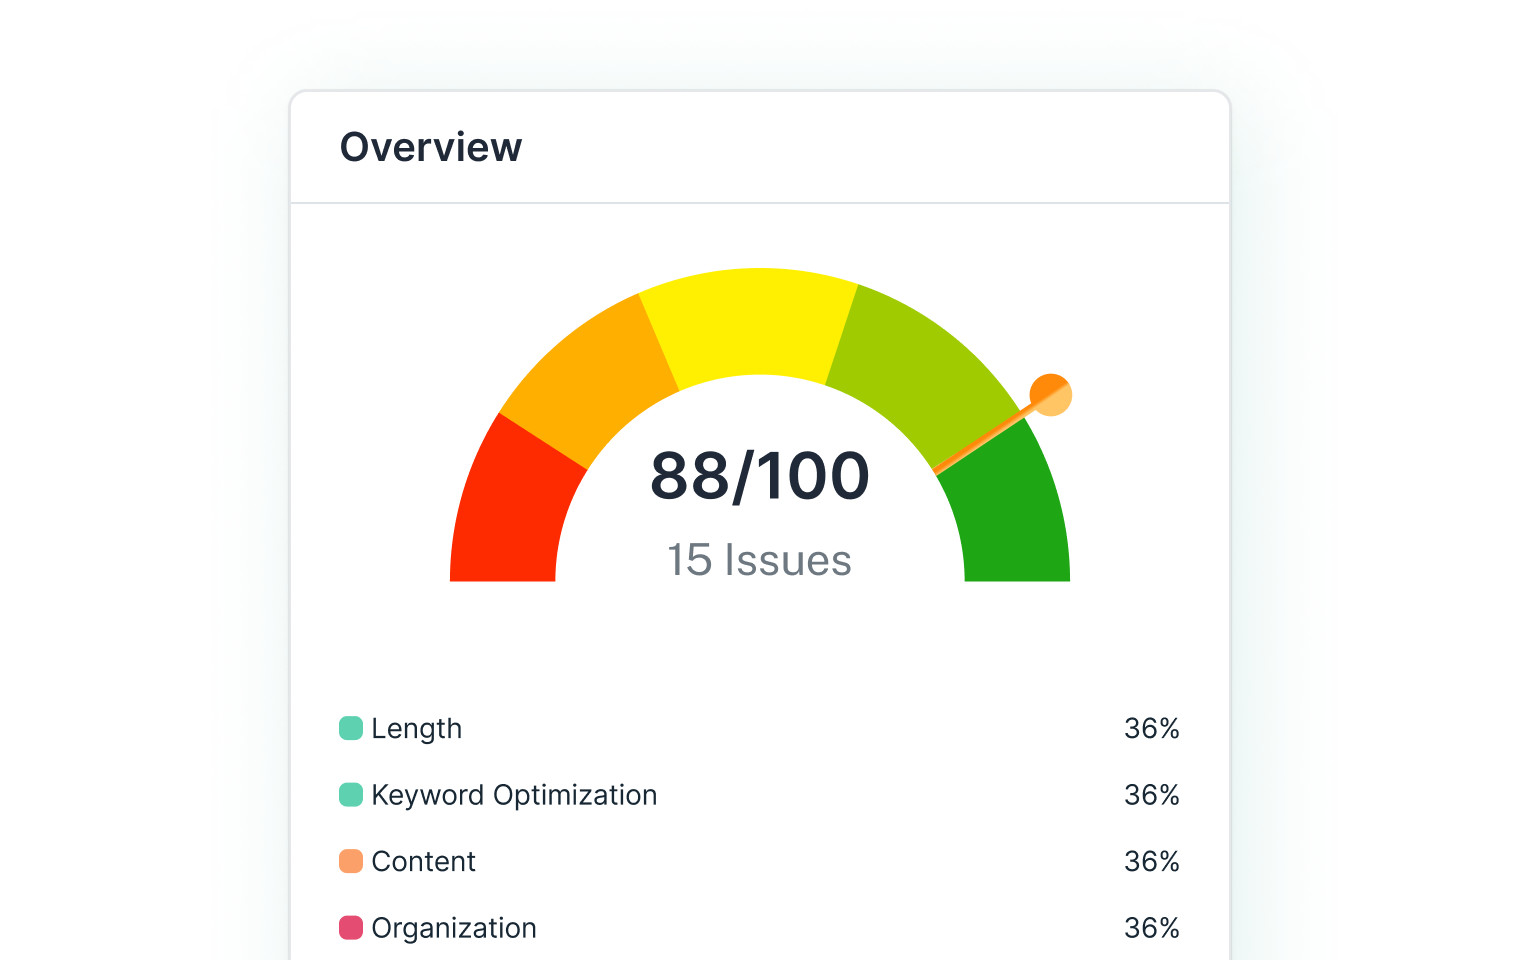Click the 36% value for Organization
Image resolution: width=1520 pixels, height=960 pixels.
pos(1151,928)
